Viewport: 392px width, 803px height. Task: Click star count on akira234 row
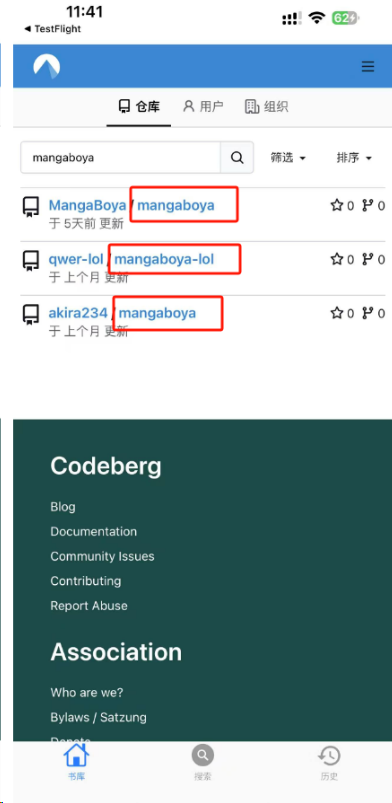click(342, 313)
